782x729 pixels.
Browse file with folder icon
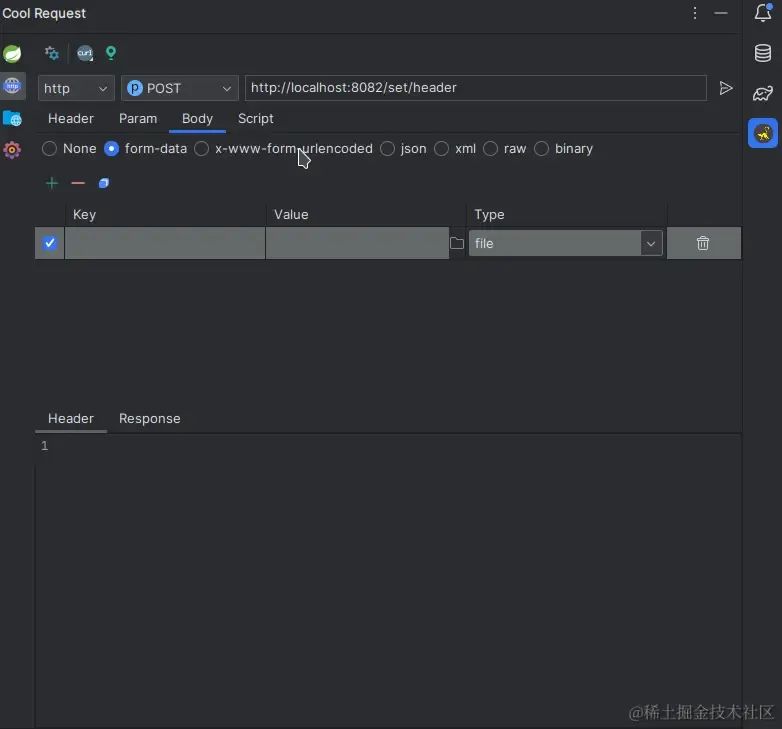457,243
